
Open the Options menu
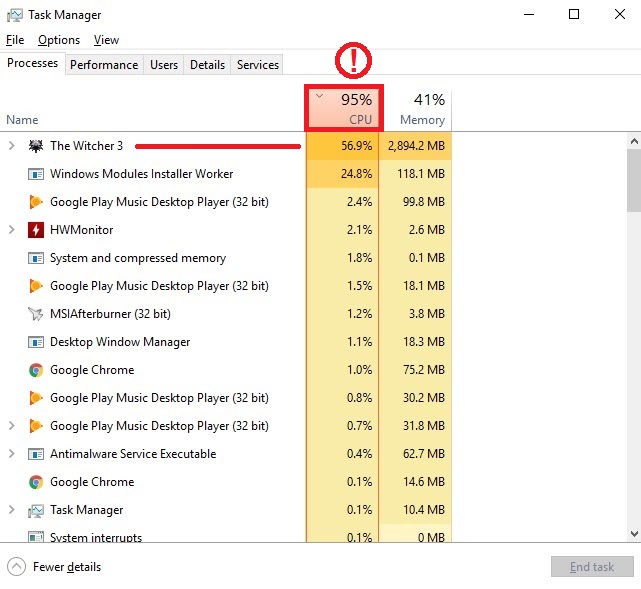pyautogui.click(x=59, y=40)
